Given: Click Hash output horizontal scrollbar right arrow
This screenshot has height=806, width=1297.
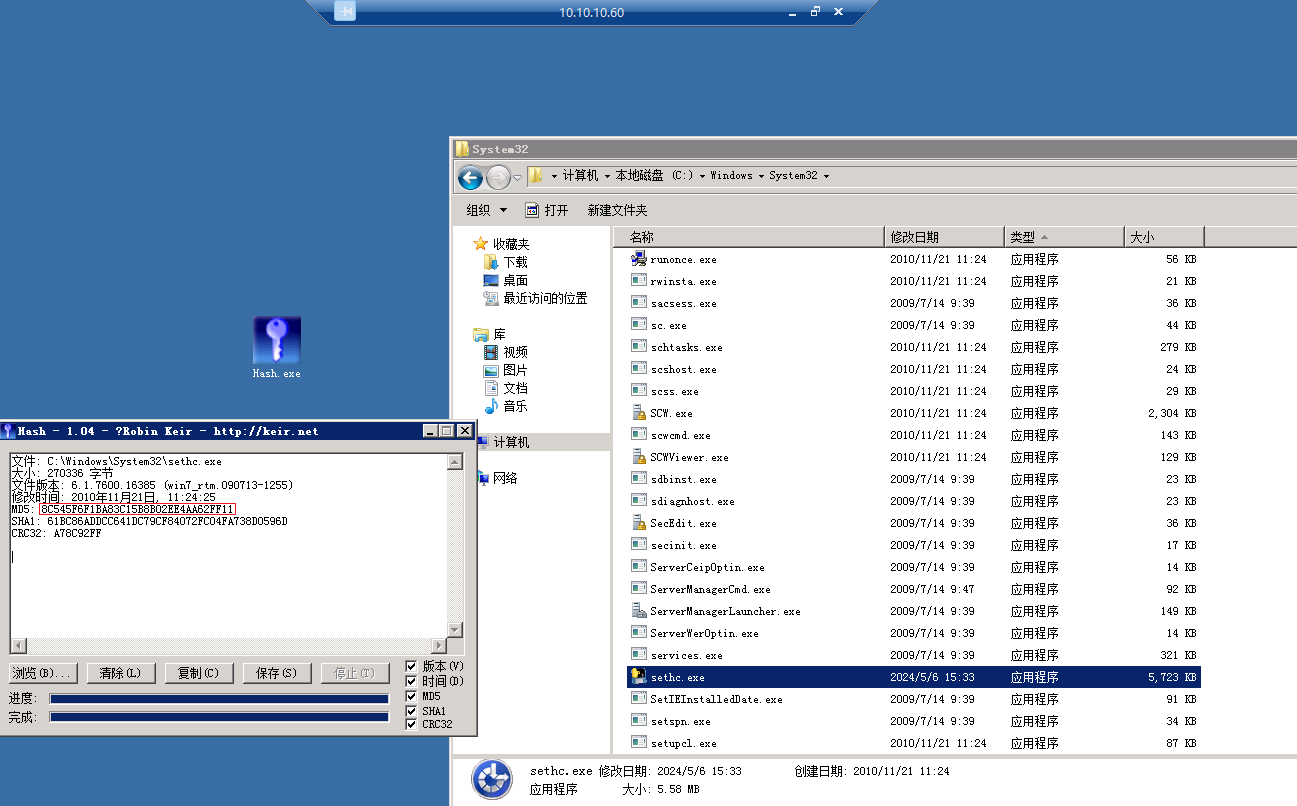Looking at the screenshot, I should coord(438,645).
